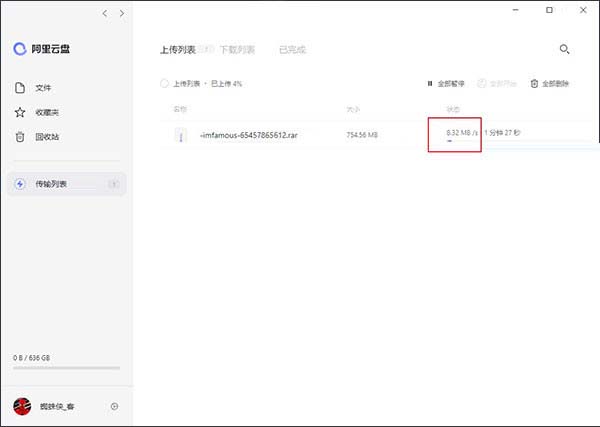The height and width of the screenshot is (427, 600).
Task: Click the clock icon of start-all
Action: tap(482, 83)
